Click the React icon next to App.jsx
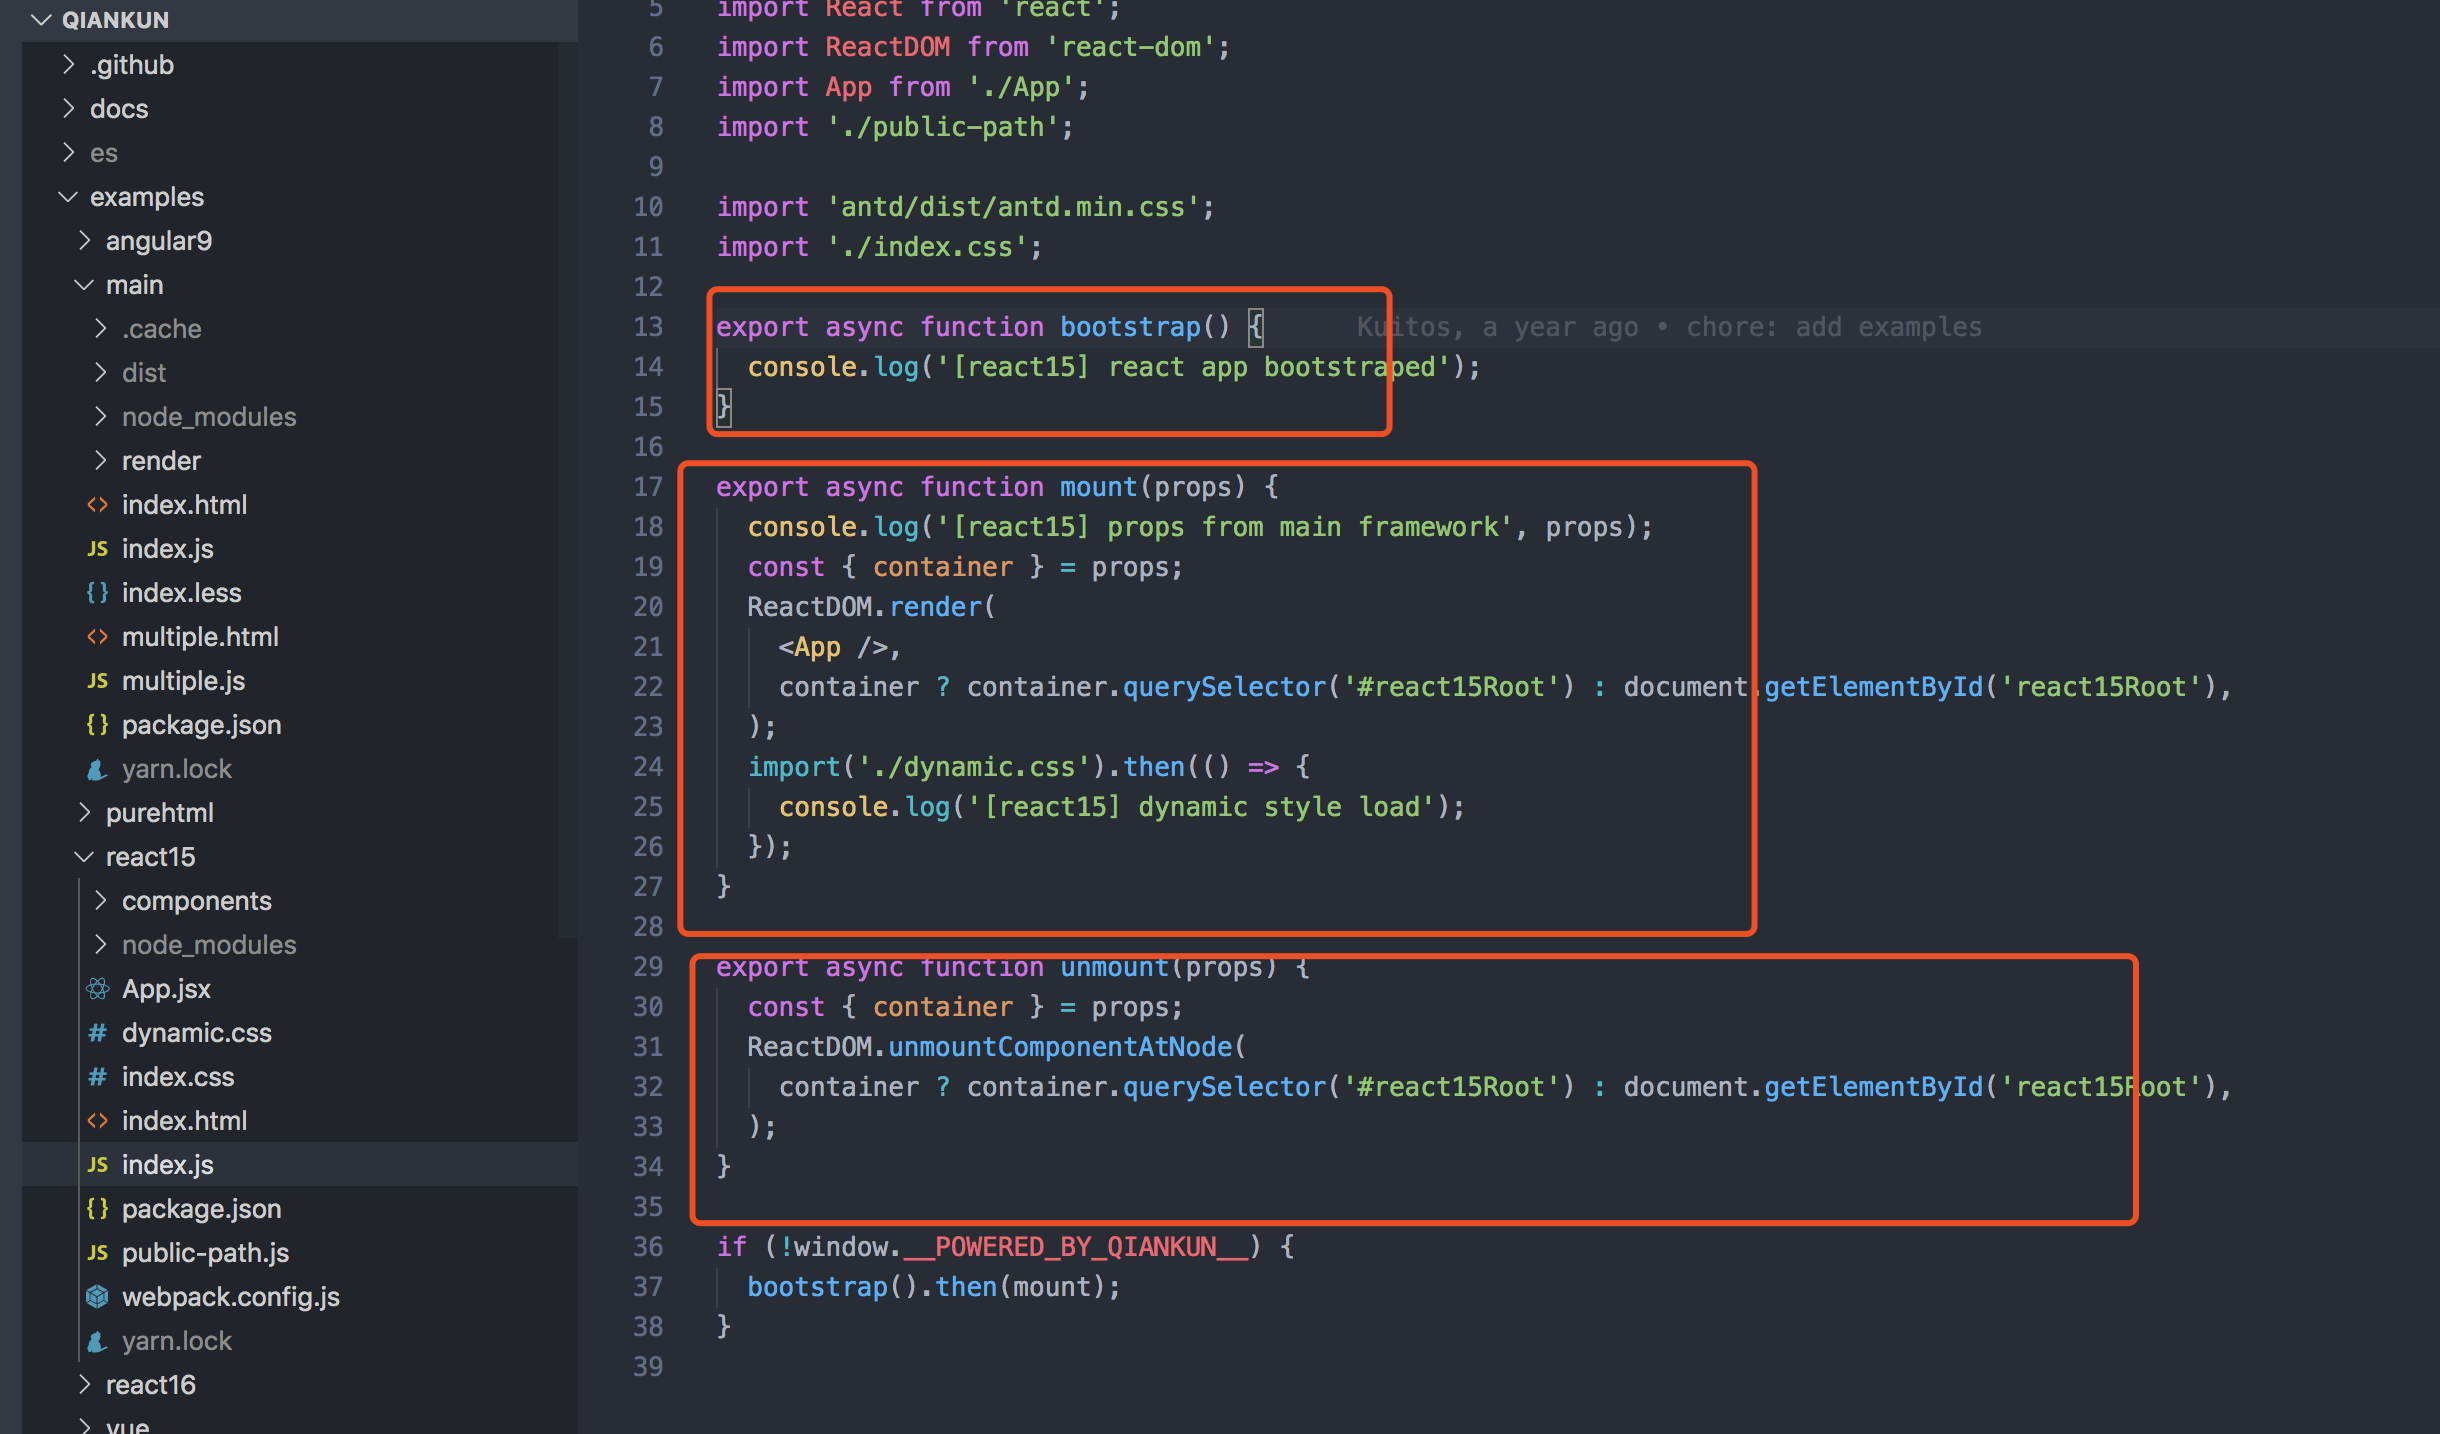This screenshot has width=2440, height=1434. coord(97,988)
